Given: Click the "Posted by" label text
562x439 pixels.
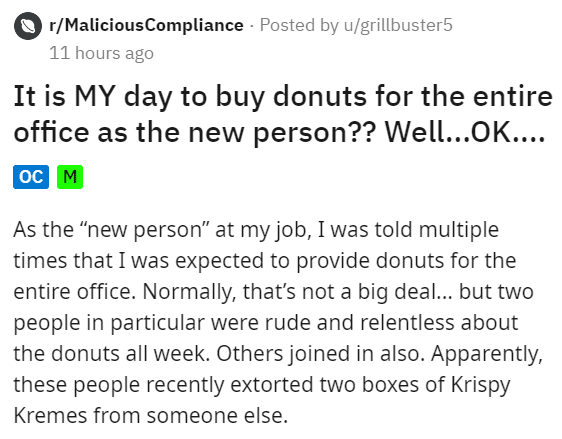Looking at the screenshot, I should [299, 25].
